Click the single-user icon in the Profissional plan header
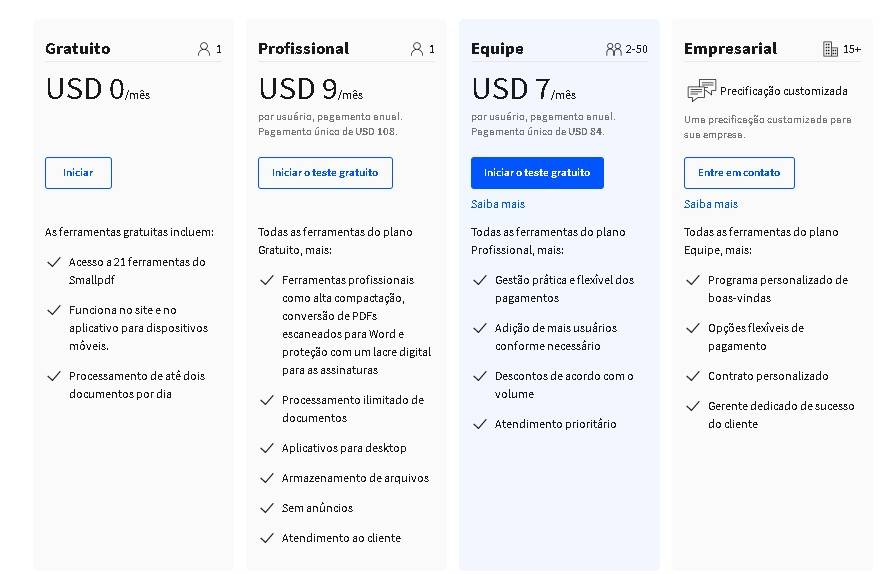Screen dimensions: 894x574 pos(417,49)
